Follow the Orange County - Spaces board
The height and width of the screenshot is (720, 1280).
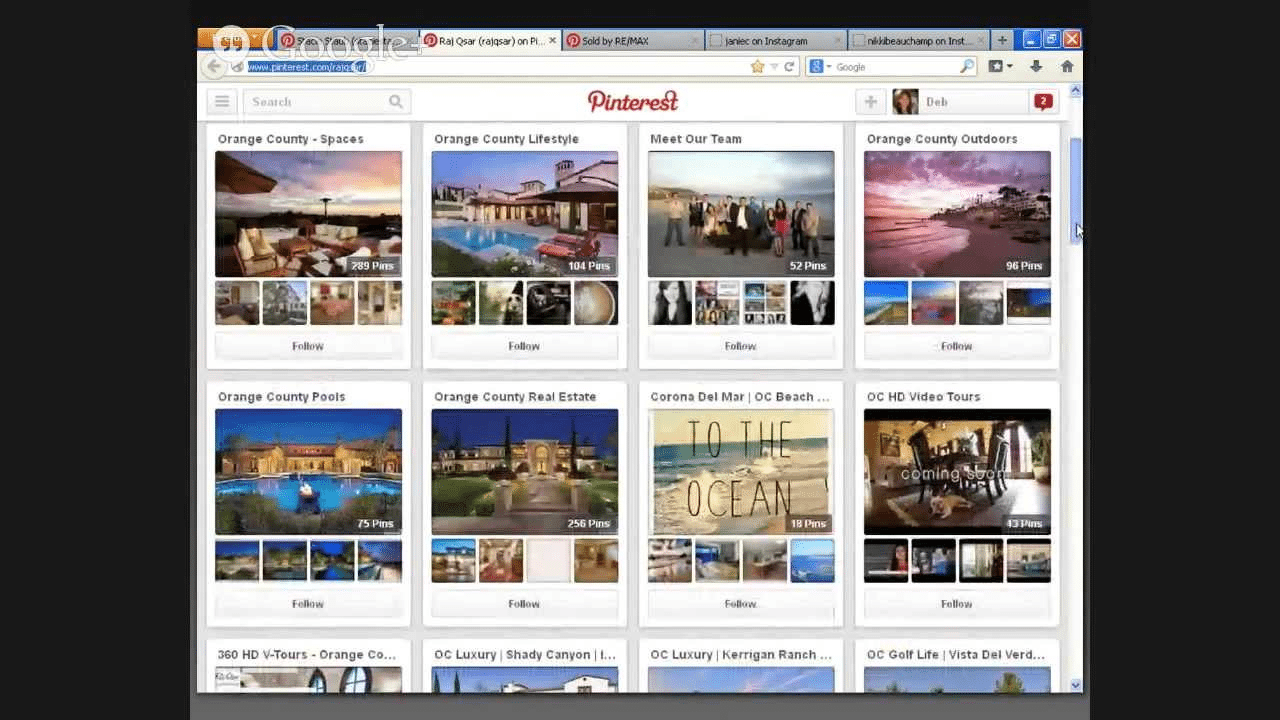308,346
